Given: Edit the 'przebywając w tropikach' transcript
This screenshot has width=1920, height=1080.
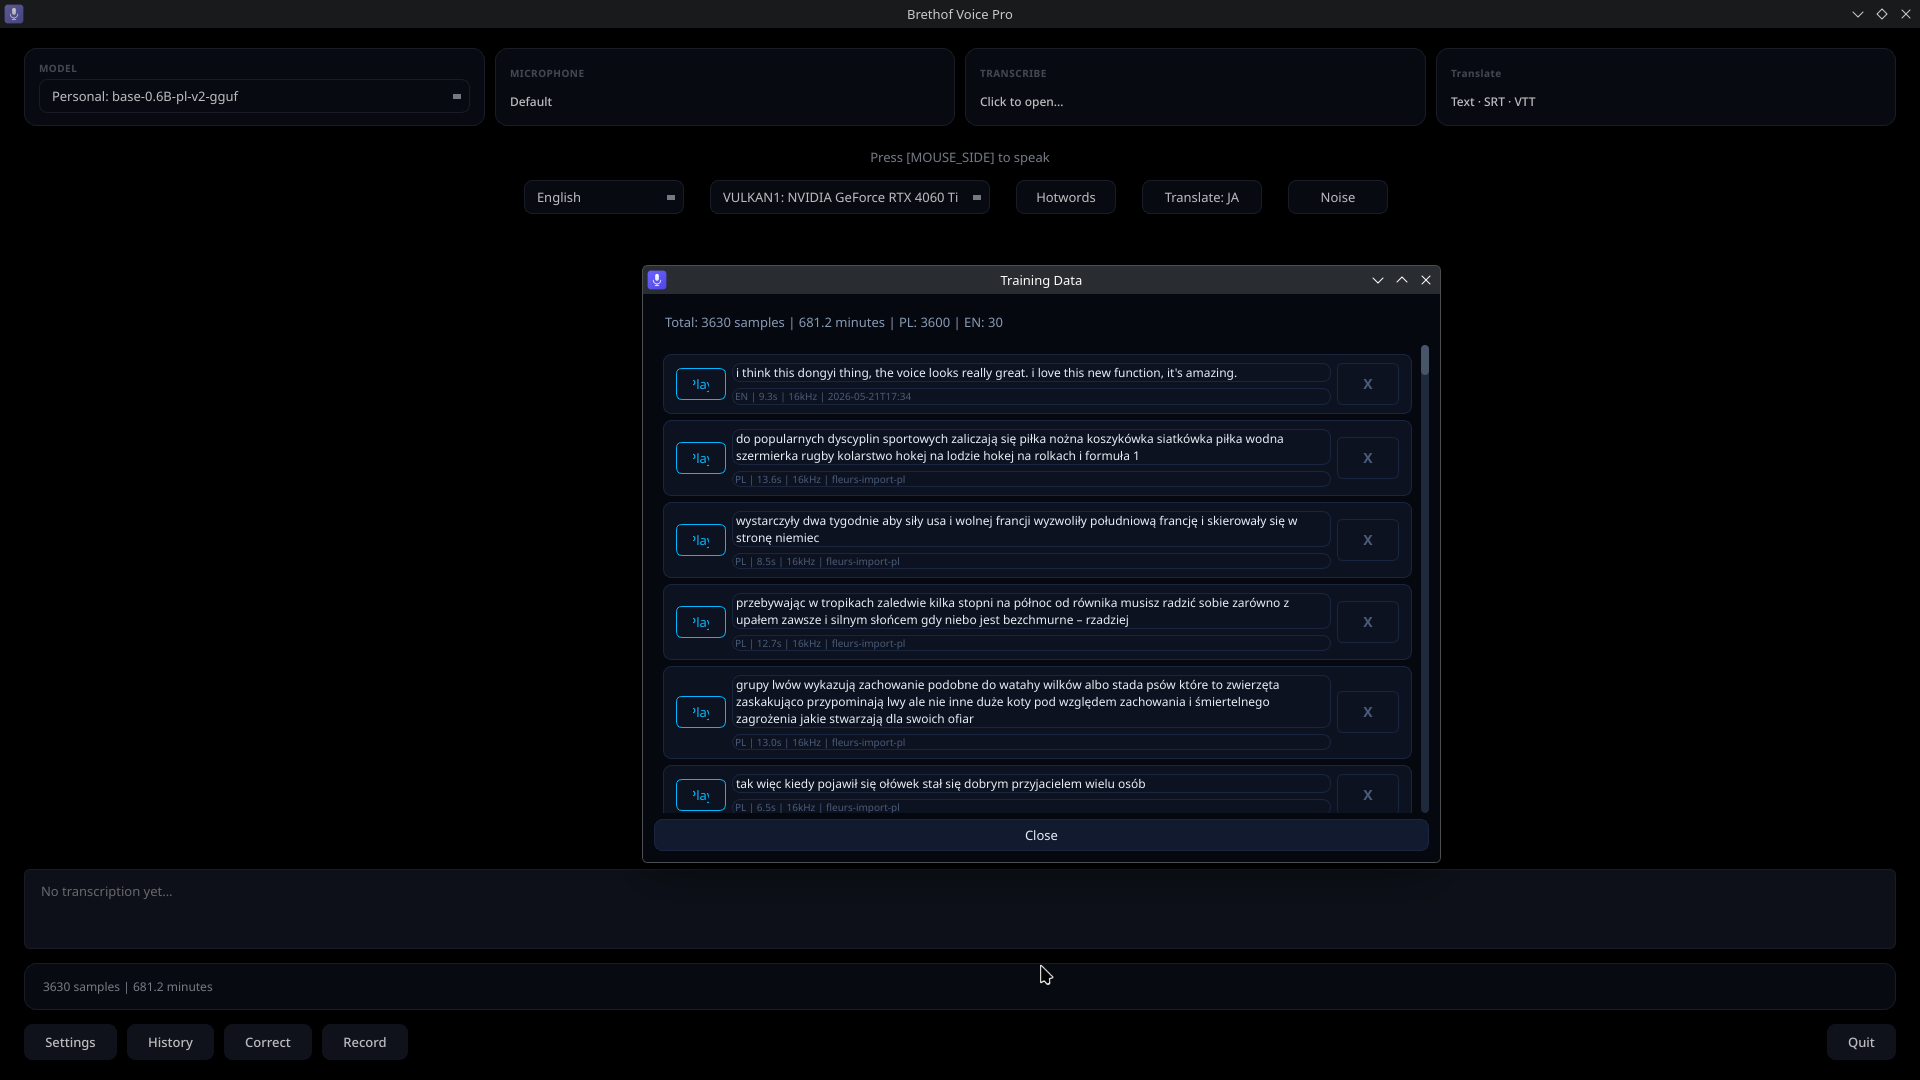Looking at the screenshot, I should click(1031, 611).
